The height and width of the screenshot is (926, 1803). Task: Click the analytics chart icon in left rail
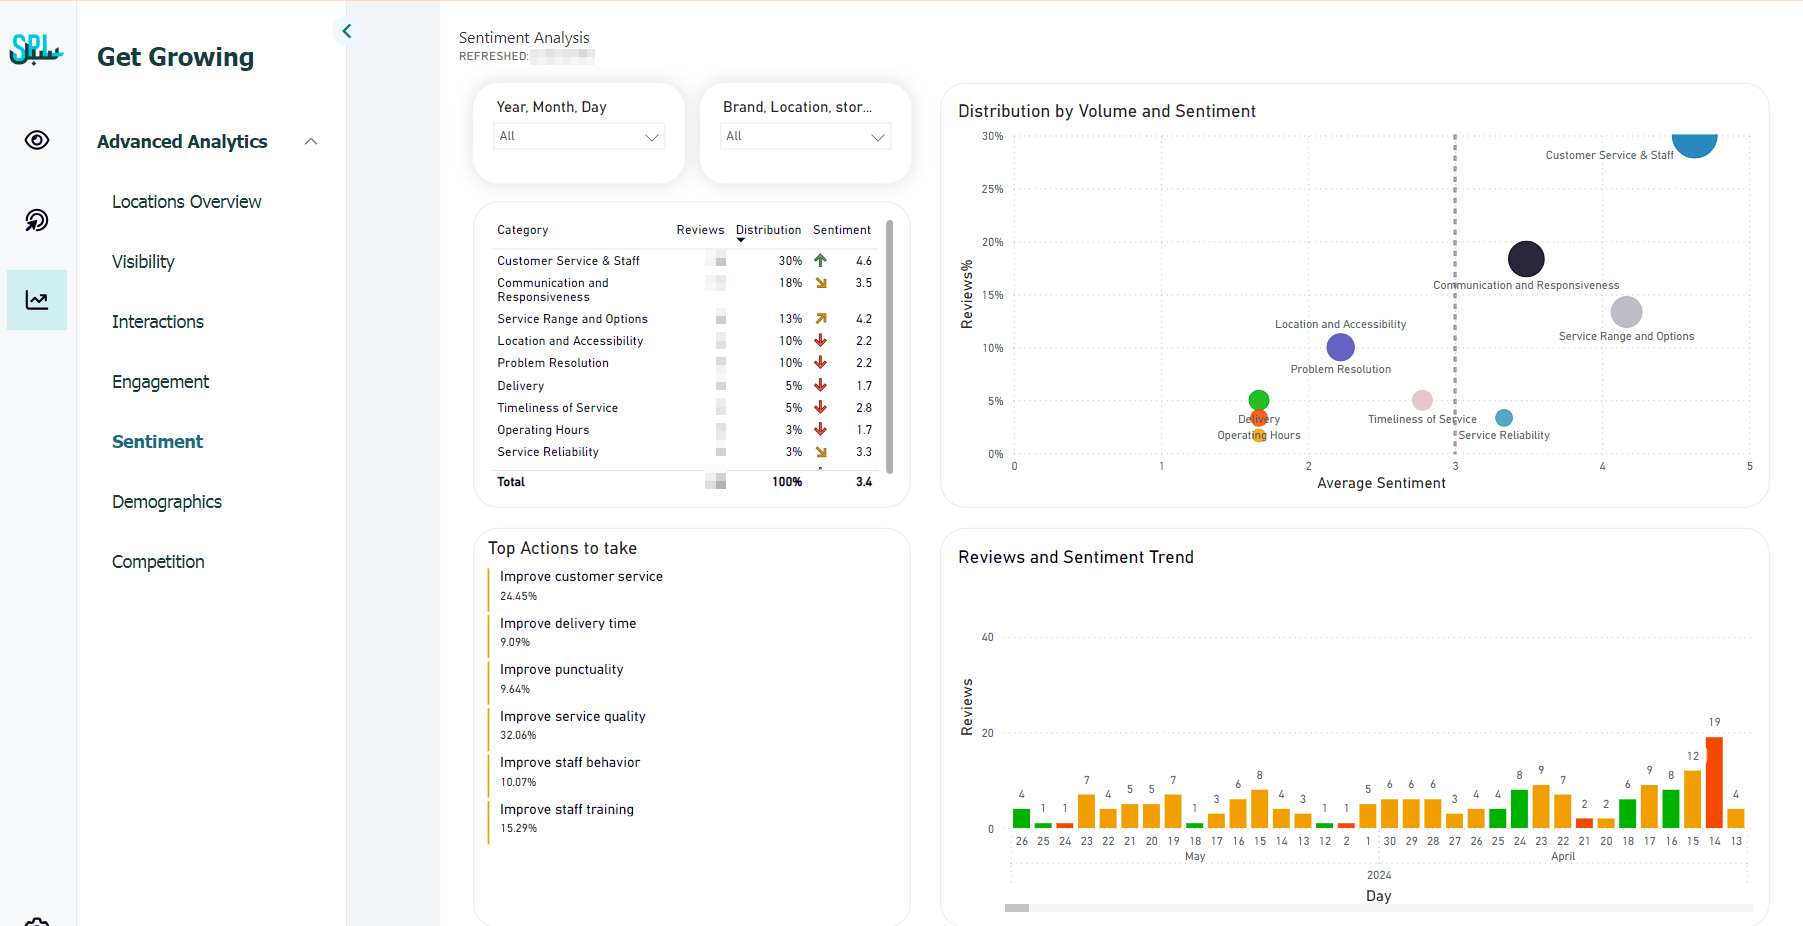coord(37,300)
